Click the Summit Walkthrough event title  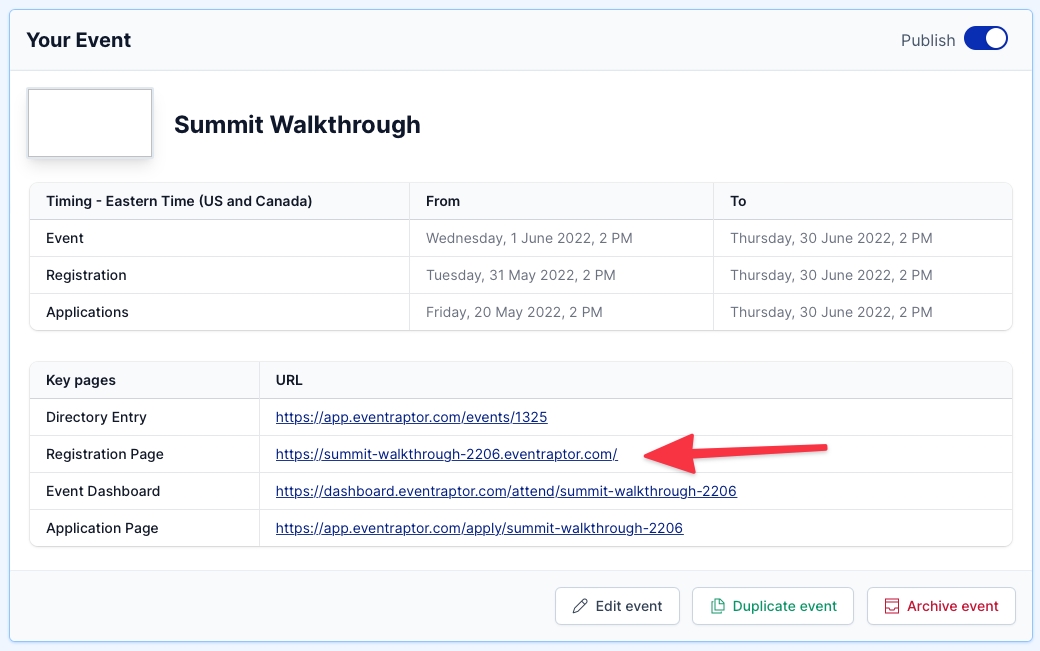click(x=297, y=125)
